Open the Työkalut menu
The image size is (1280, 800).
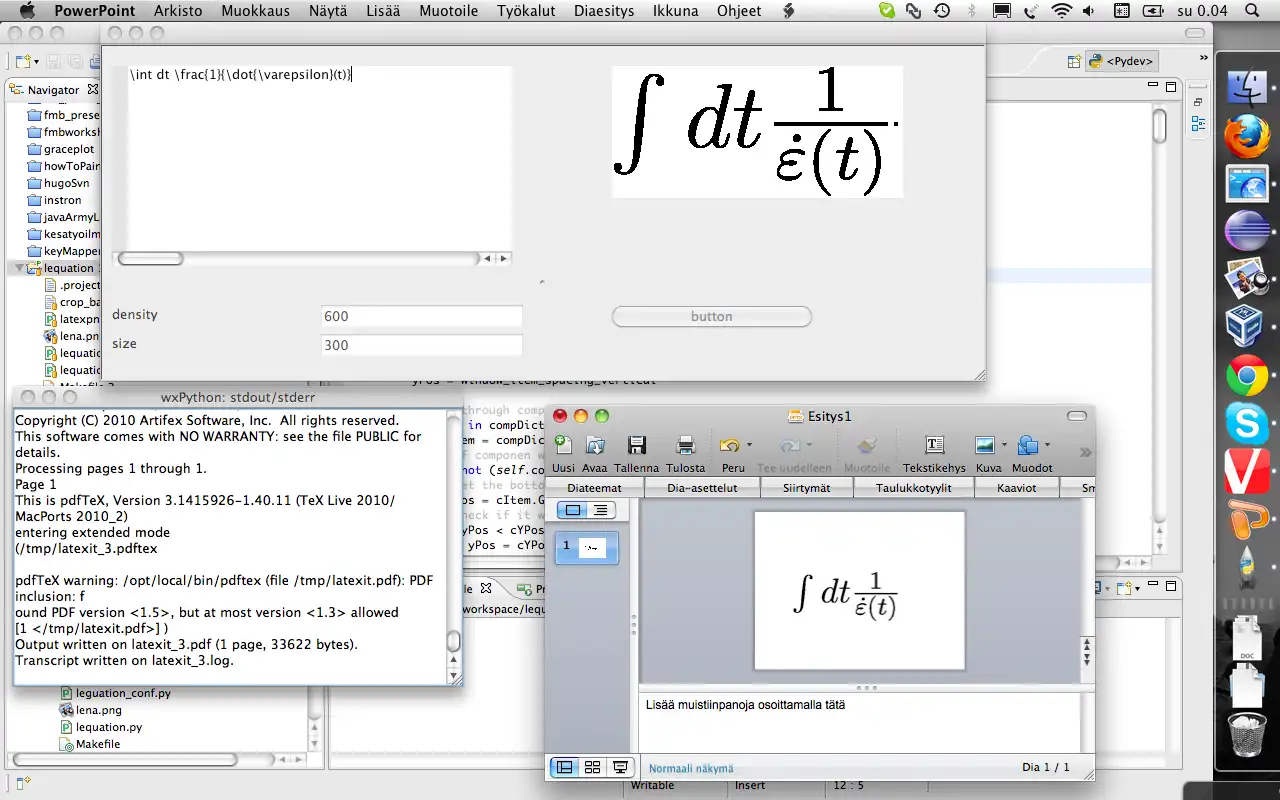(526, 11)
